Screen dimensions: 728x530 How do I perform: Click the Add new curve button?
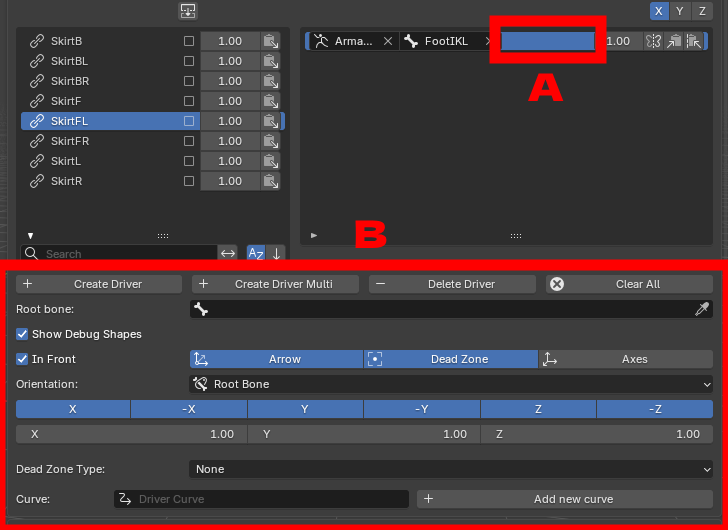(x=565, y=499)
